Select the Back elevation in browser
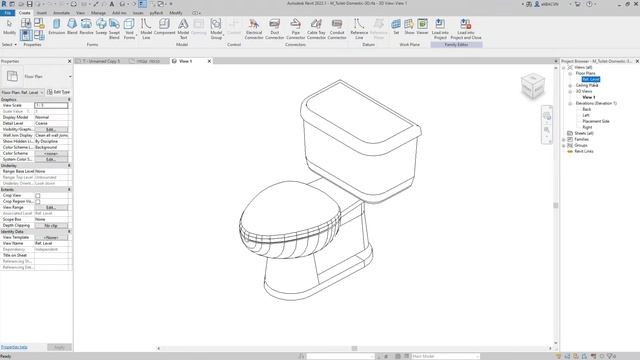Screen dimensions: 640x360 pos(587,109)
